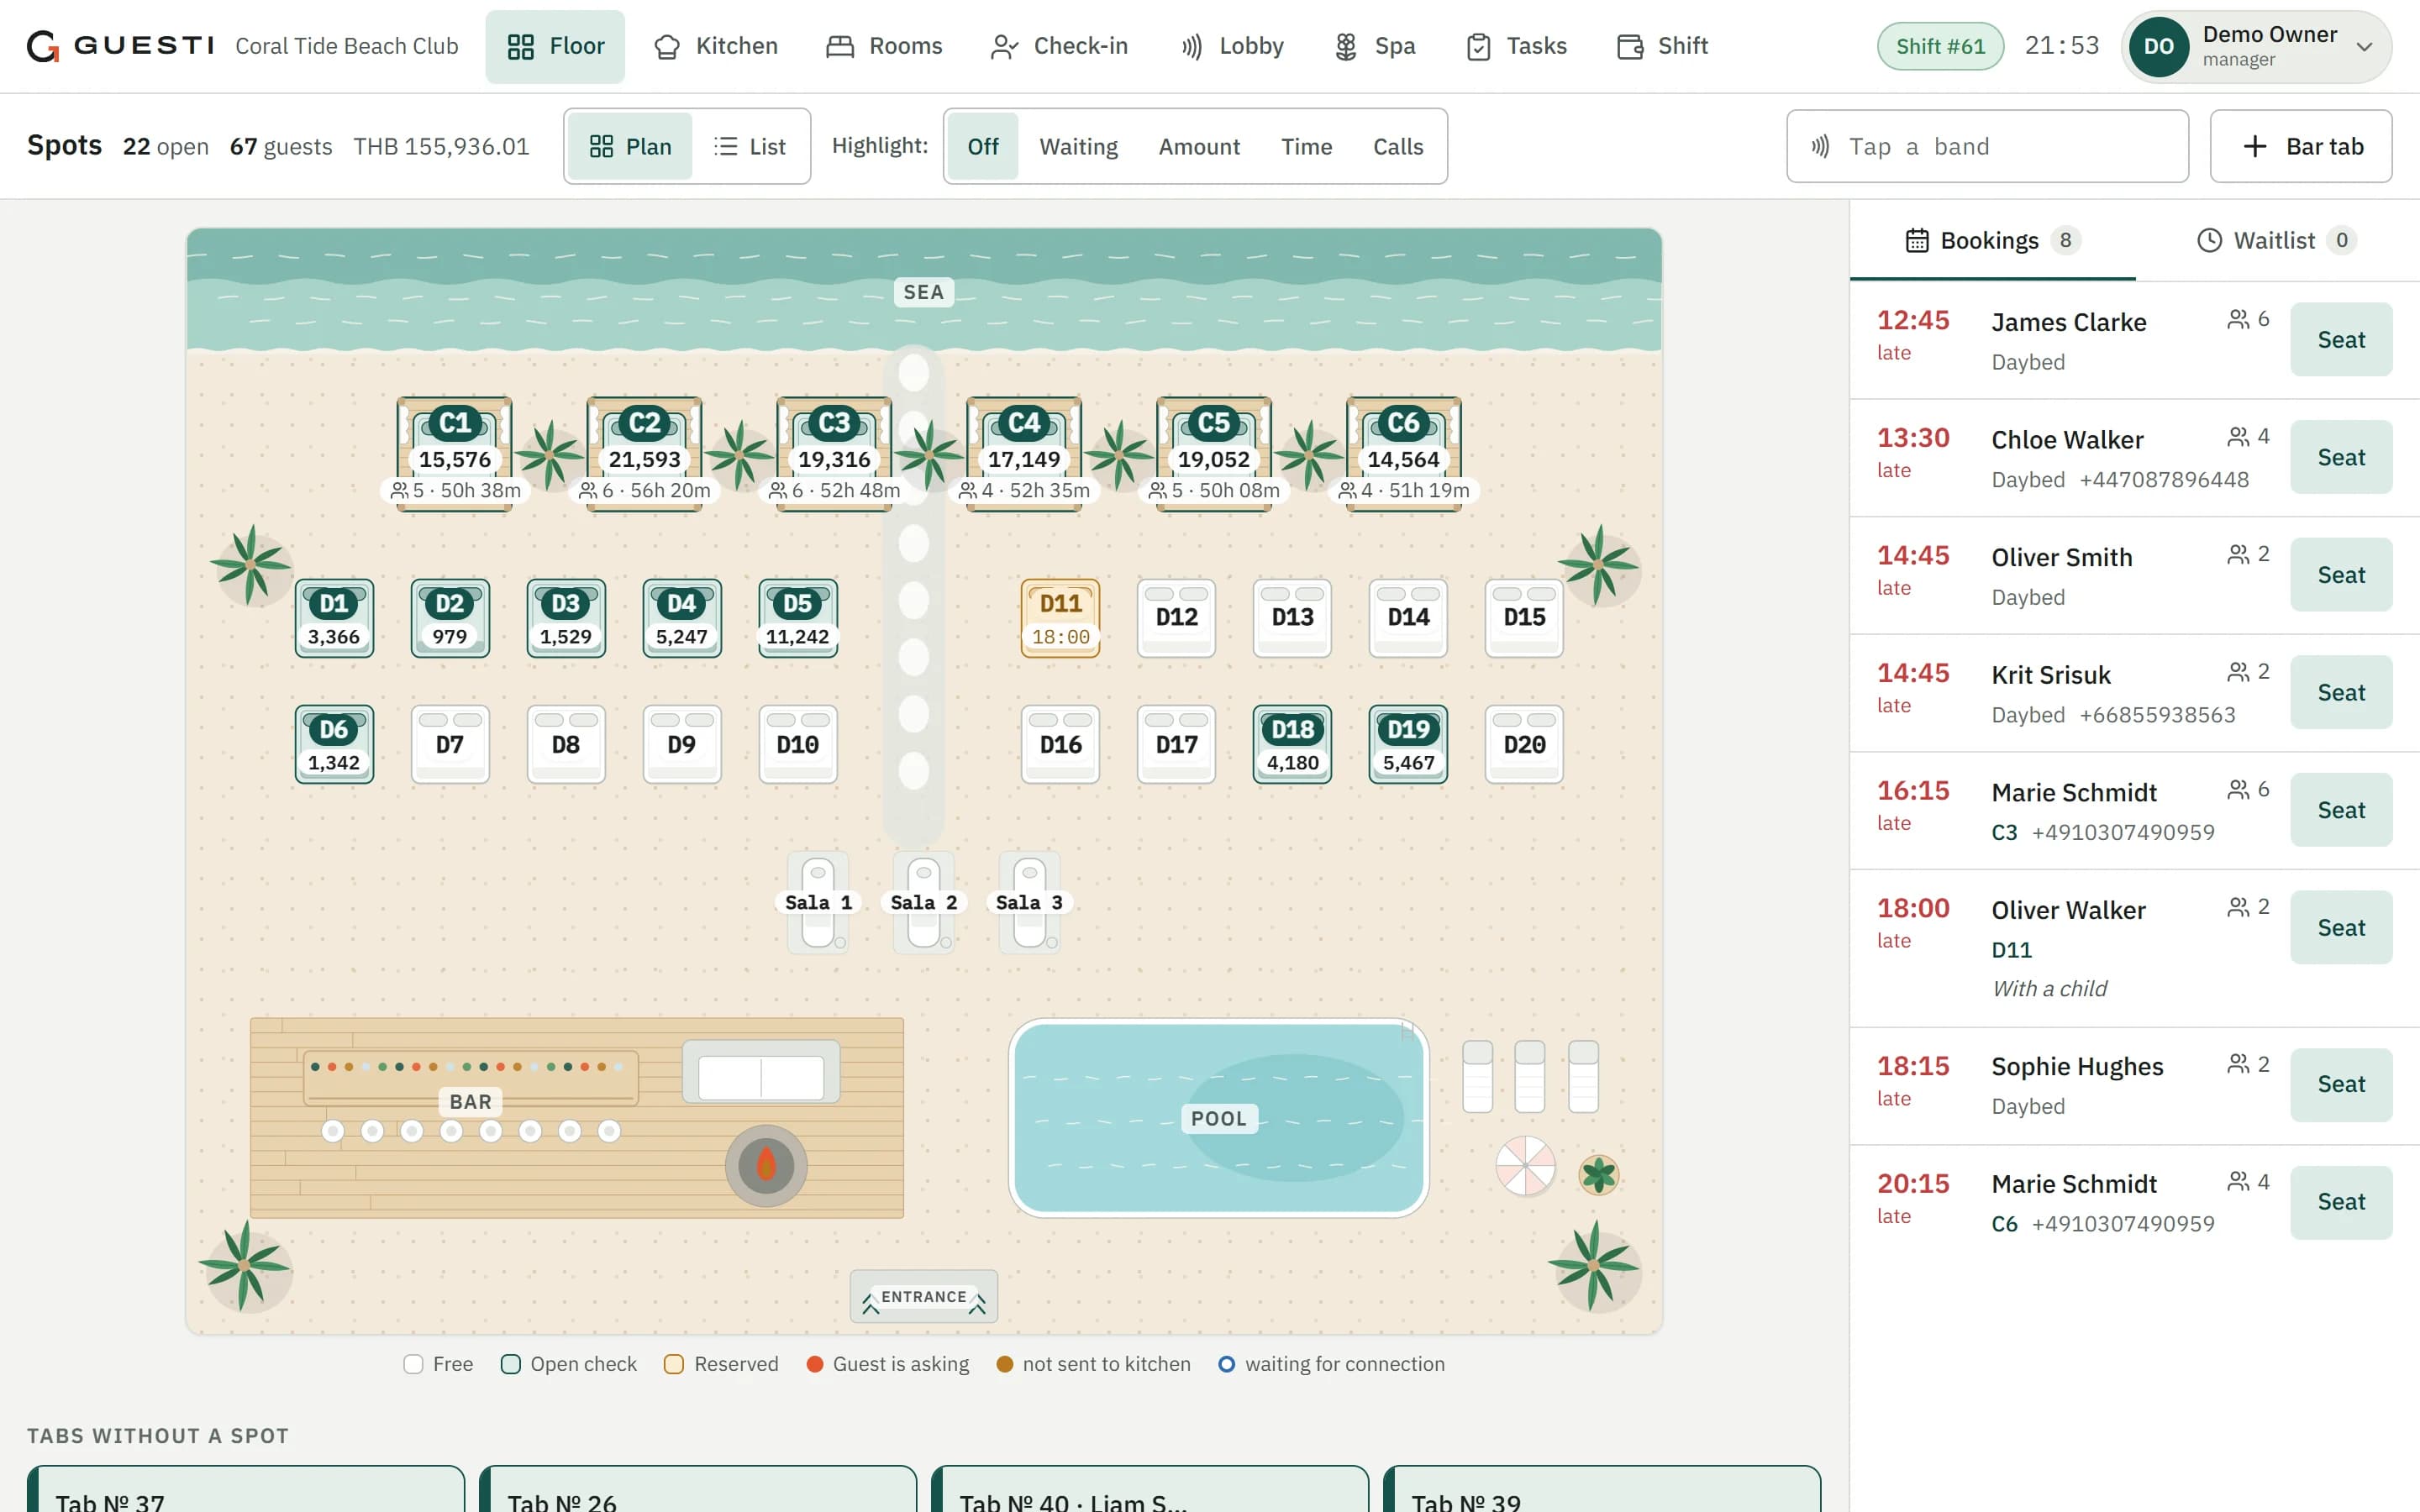Open daybed D19 with 5,467
The height and width of the screenshot is (1512, 2420).
1408,744
